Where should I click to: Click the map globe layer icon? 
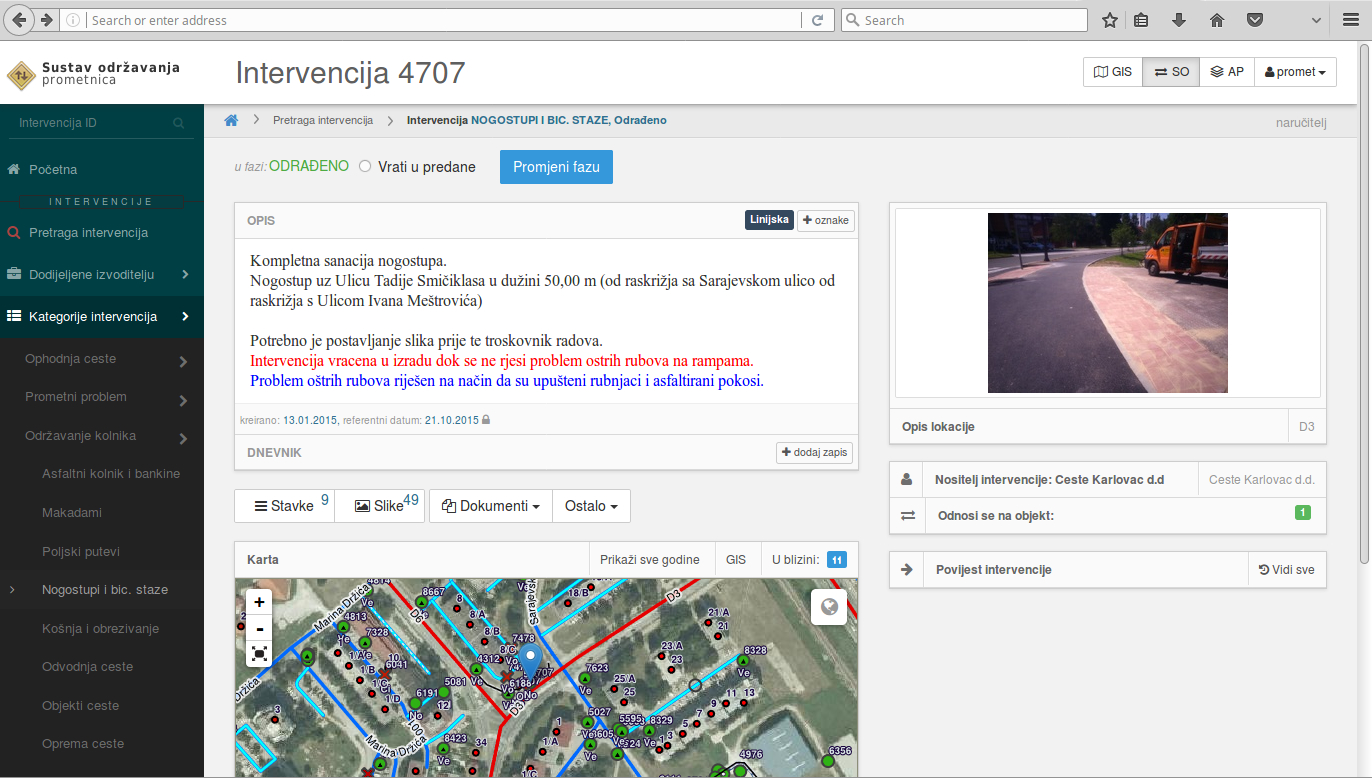tap(829, 607)
